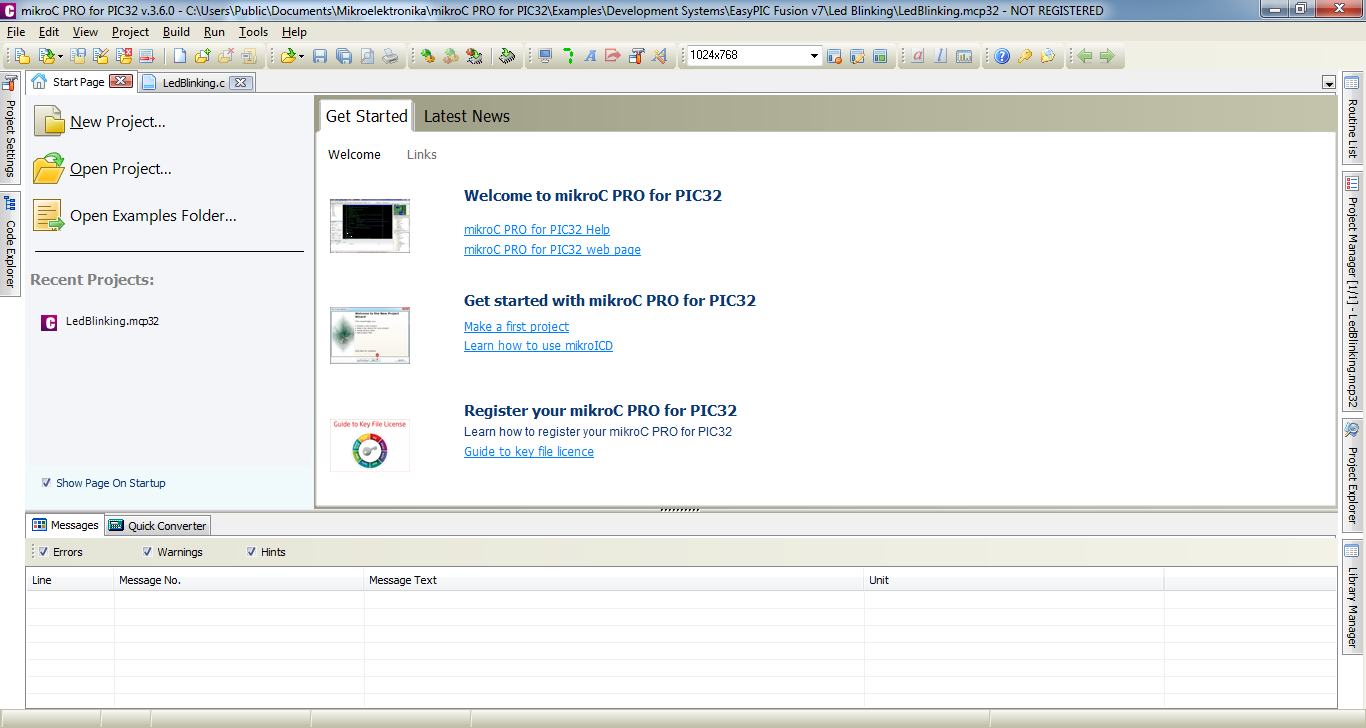Click the green forward arrow icon
The image size is (1366, 728).
[1107, 56]
